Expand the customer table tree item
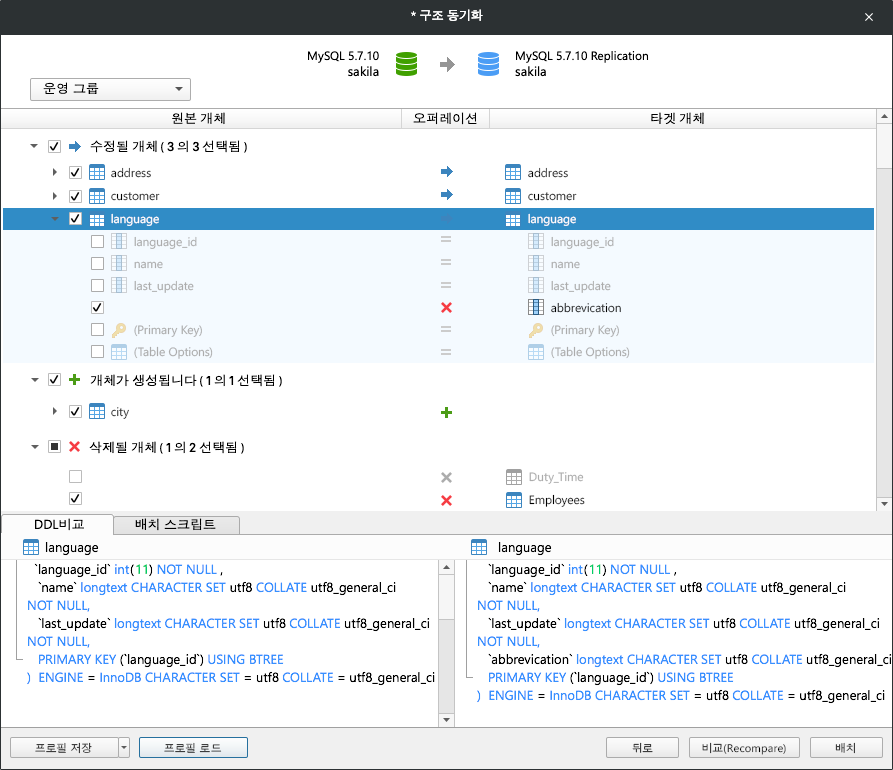 pyautogui.click(x=56, y=196)
